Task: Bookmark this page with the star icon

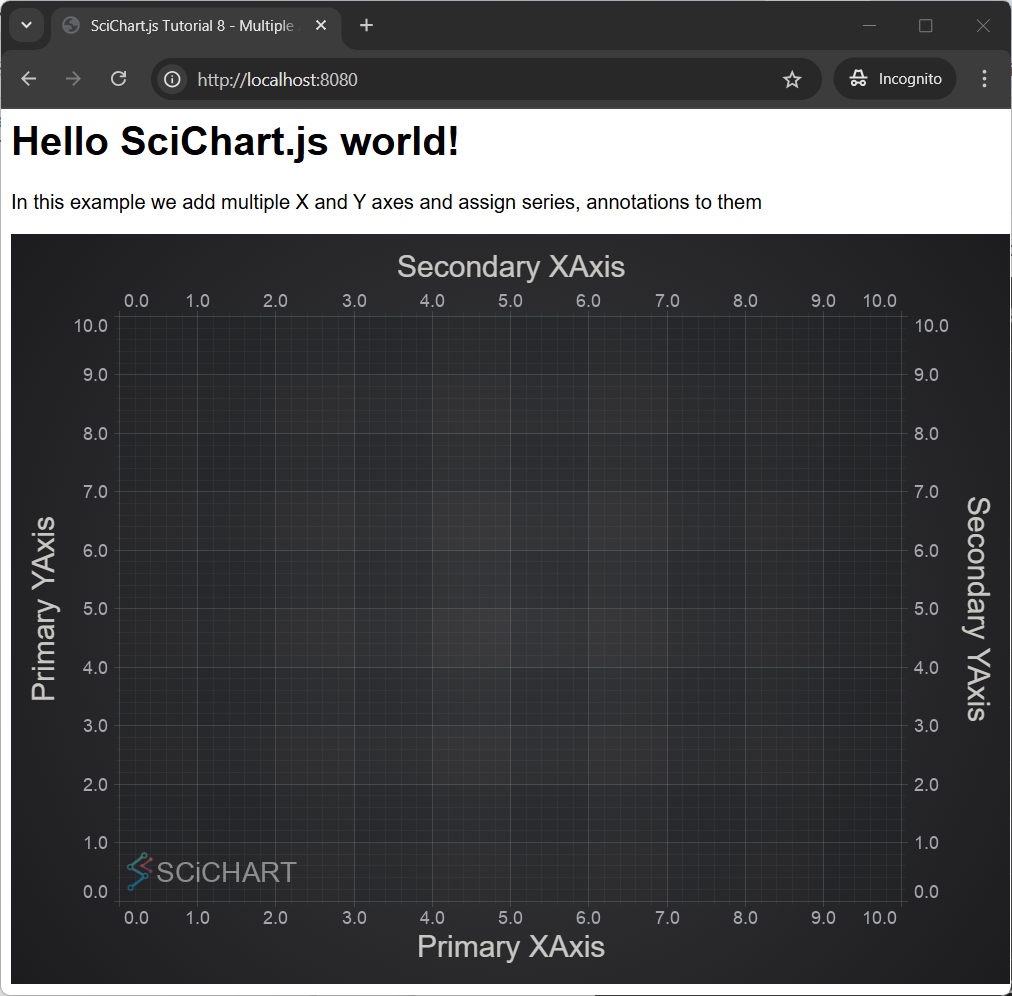Action: coord(792,79)
